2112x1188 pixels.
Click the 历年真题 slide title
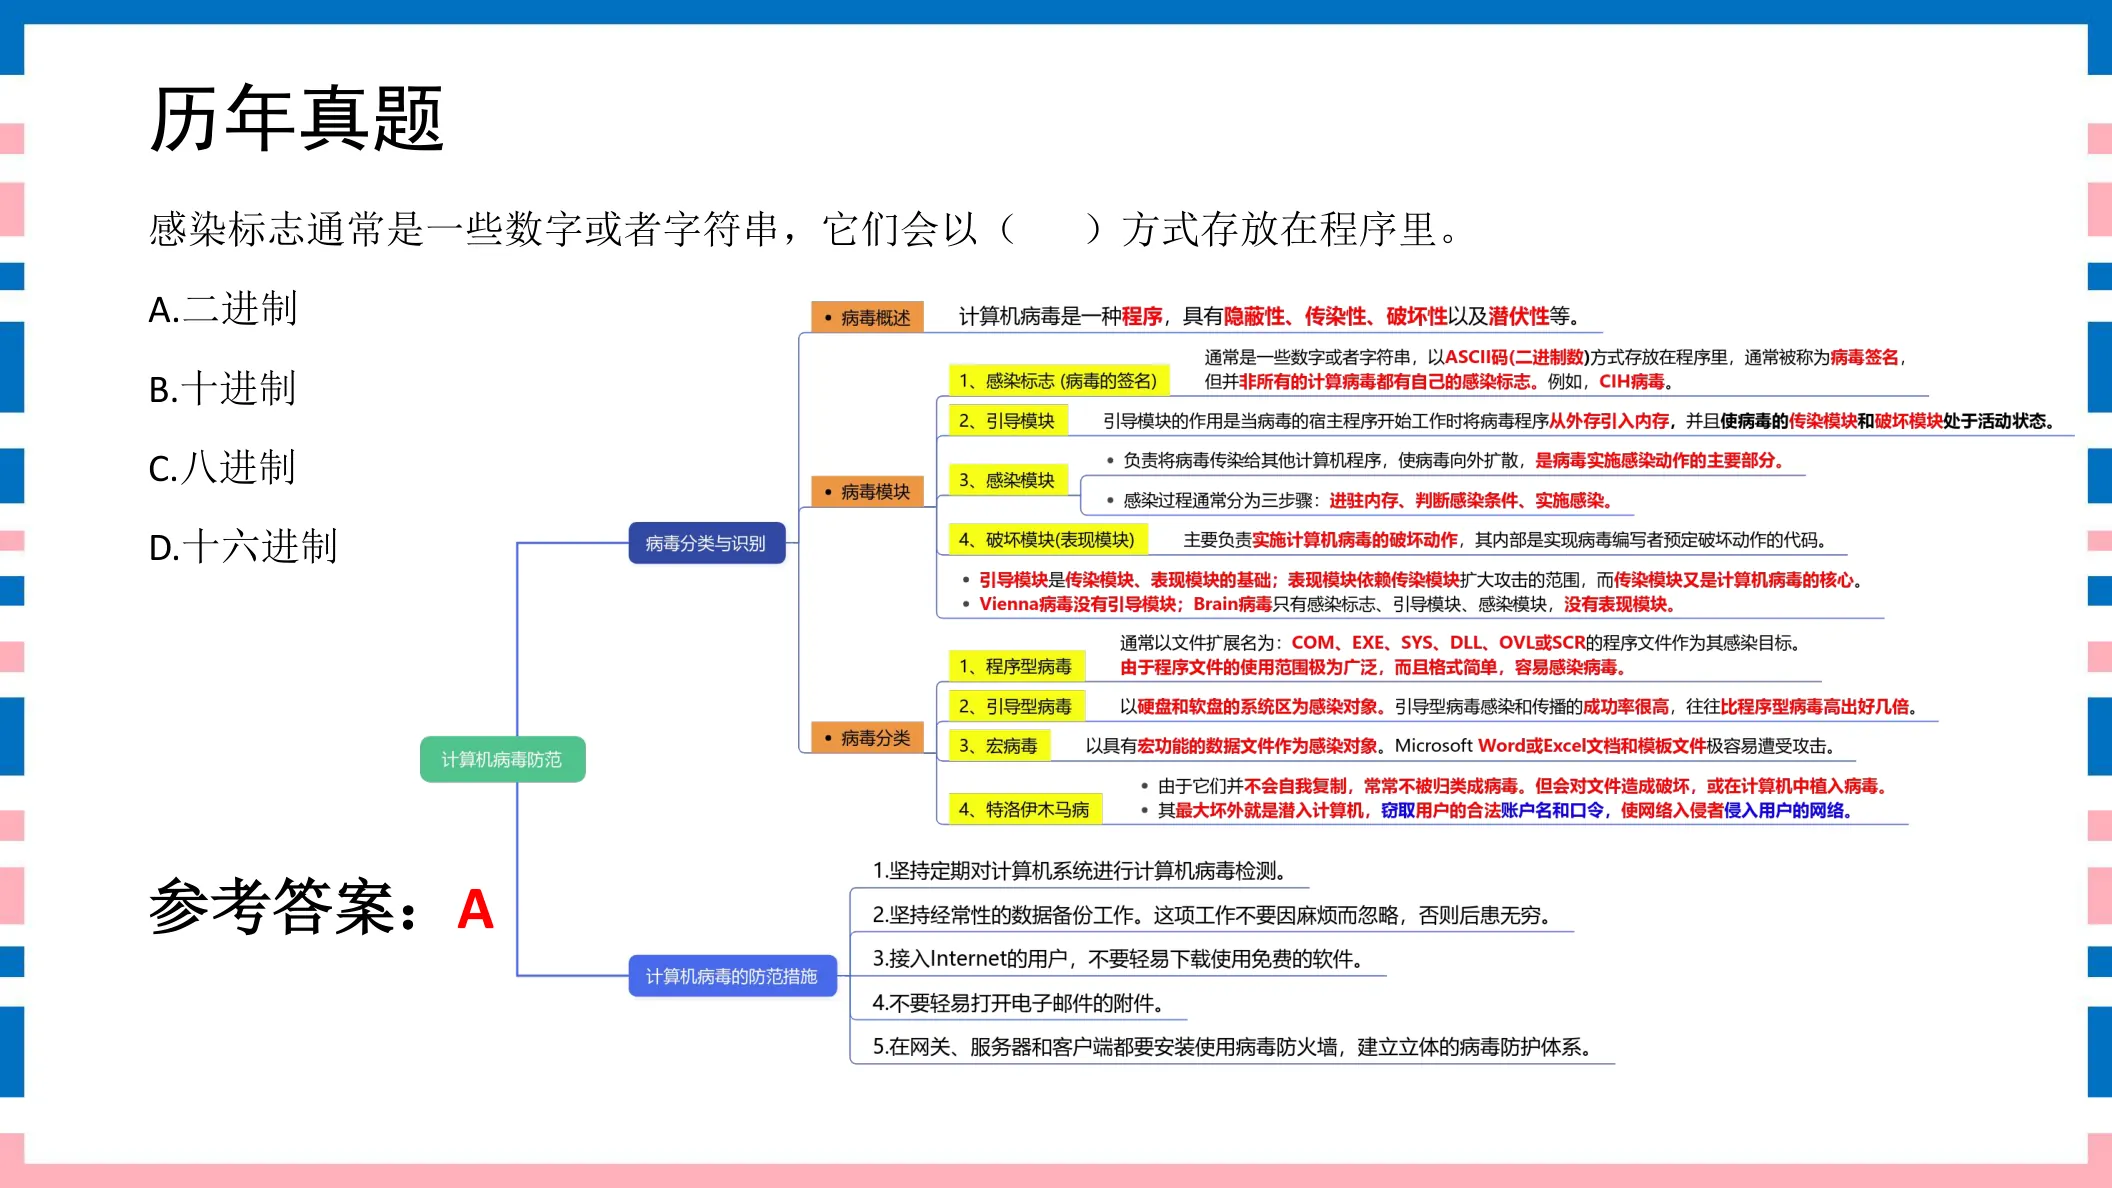tap(296, 119)
